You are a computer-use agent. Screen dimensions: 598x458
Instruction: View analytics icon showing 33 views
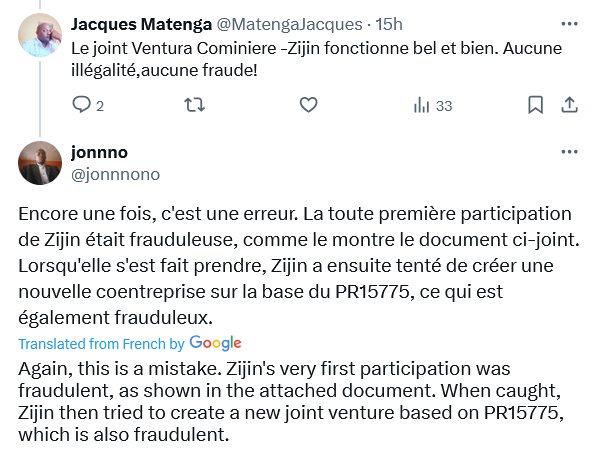click(421, 105)
